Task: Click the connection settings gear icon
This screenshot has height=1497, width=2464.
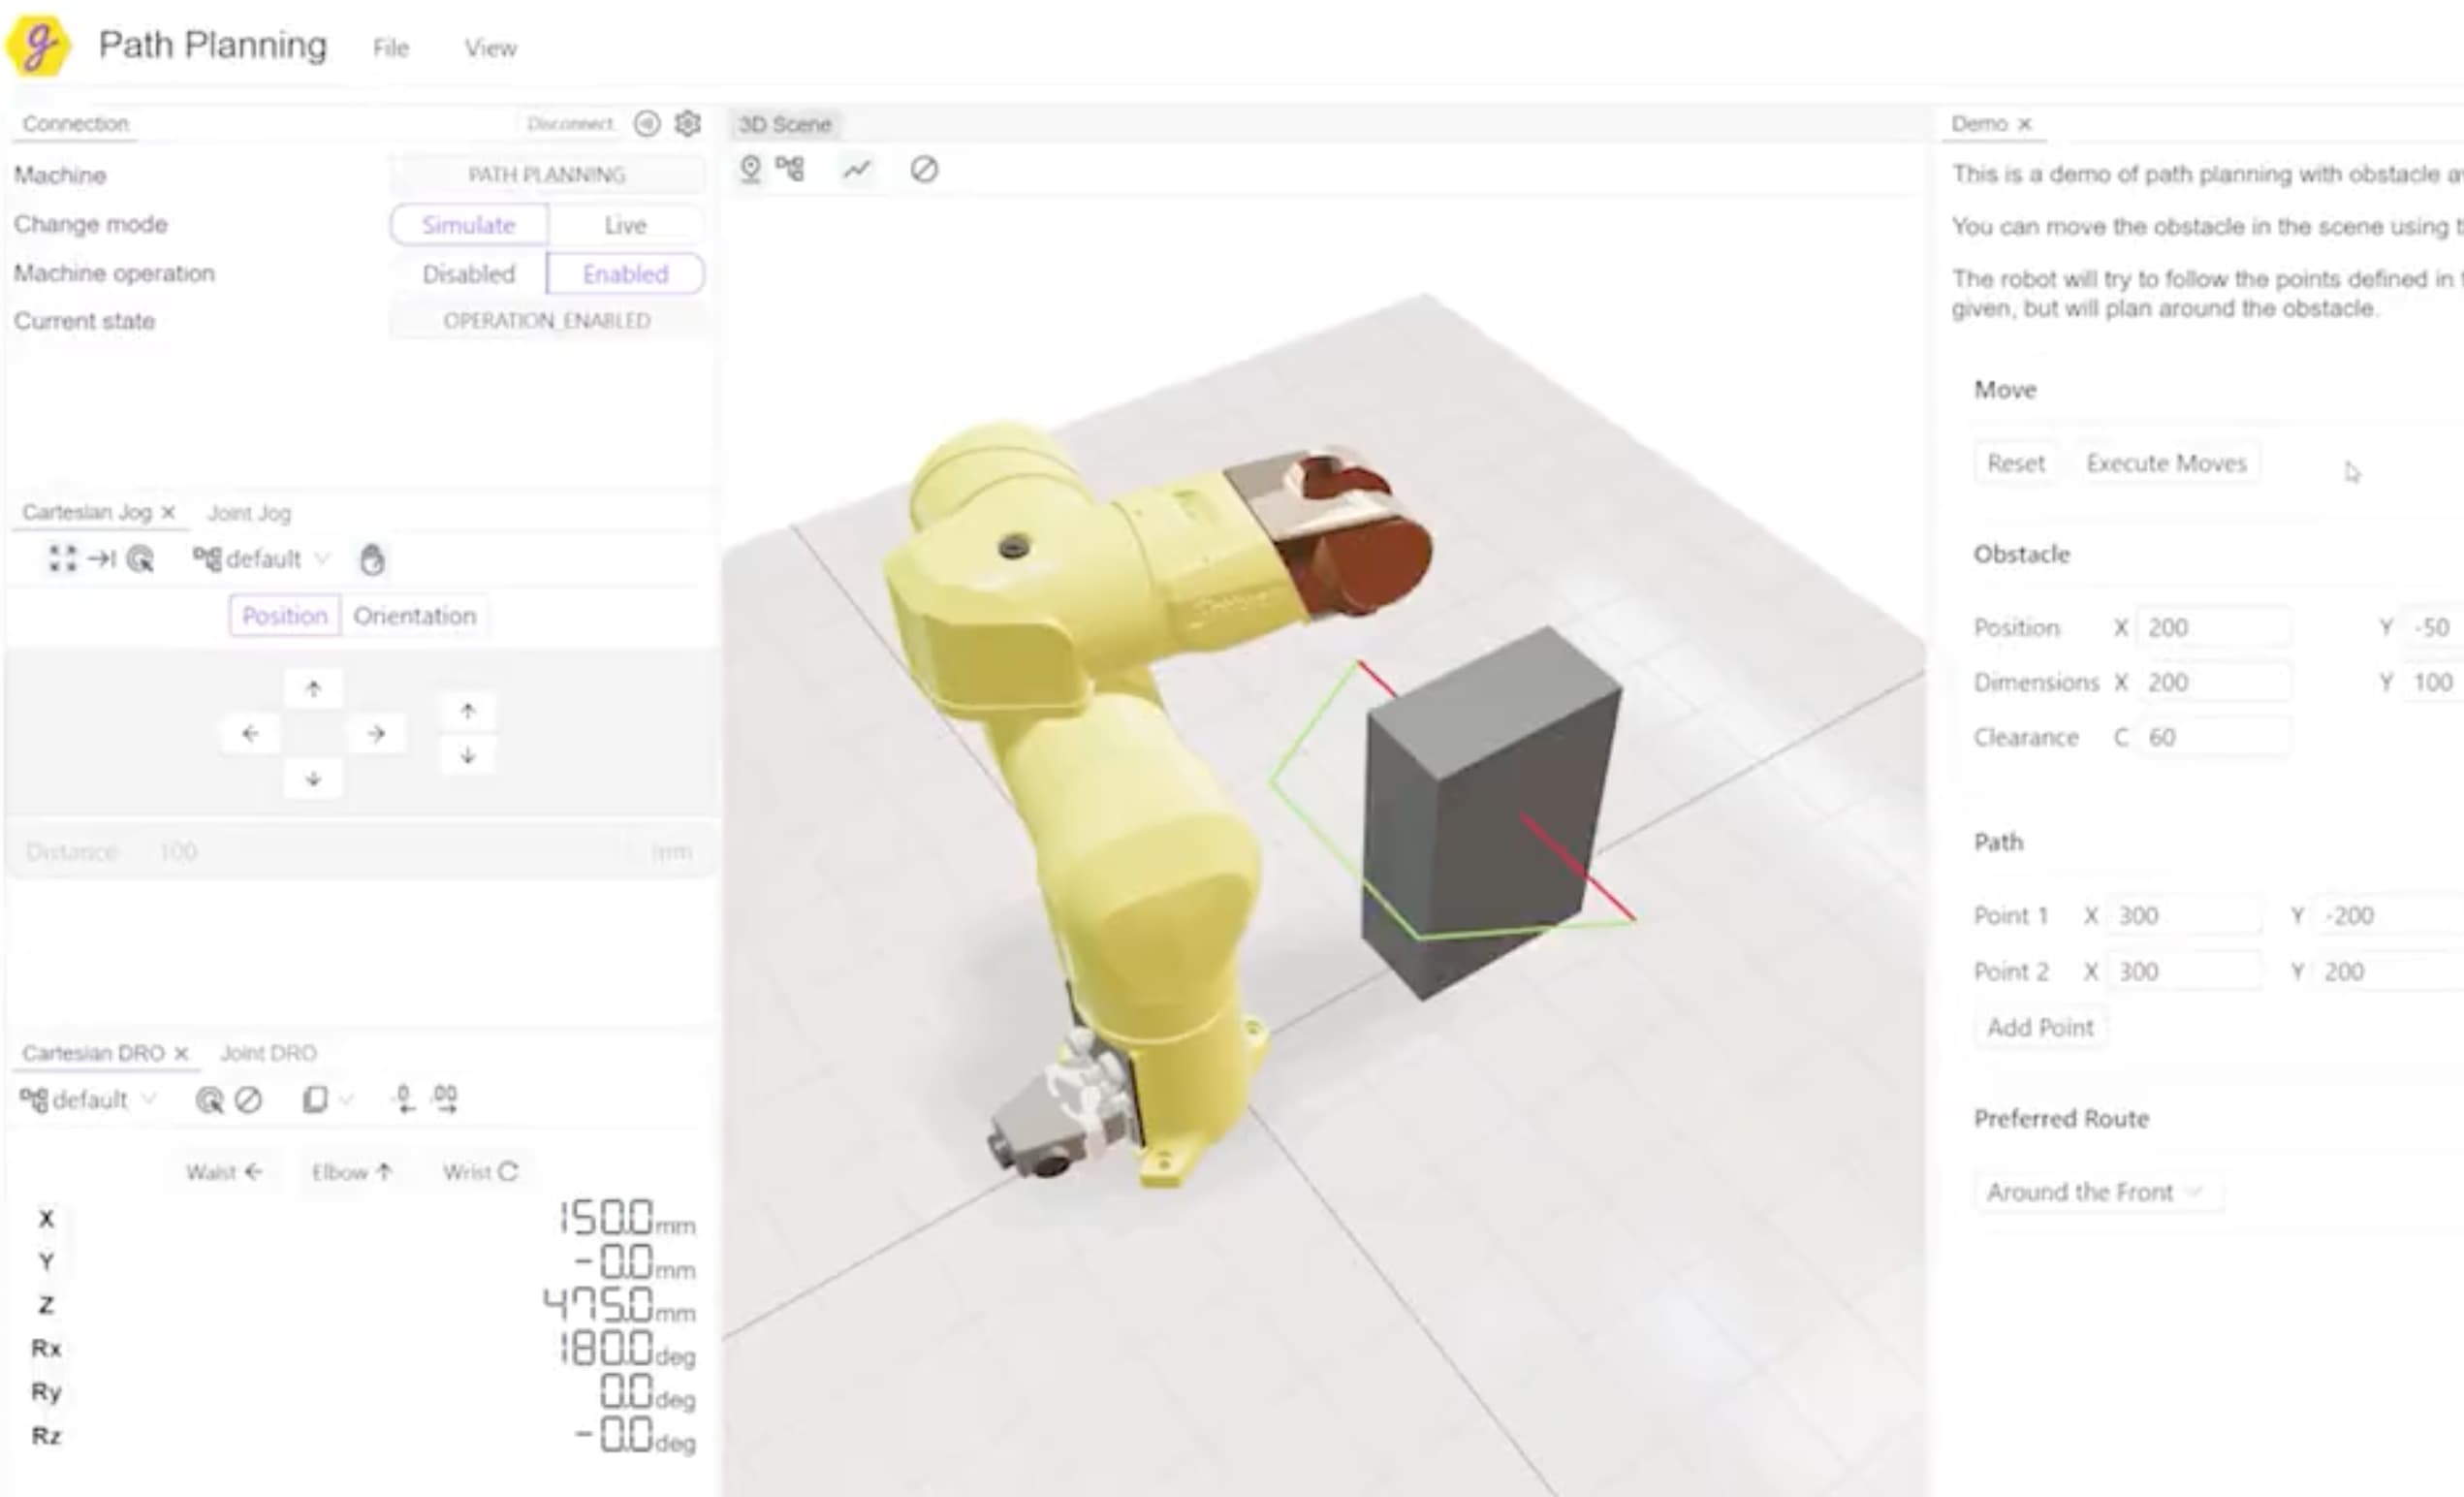Action: [687, 123]
